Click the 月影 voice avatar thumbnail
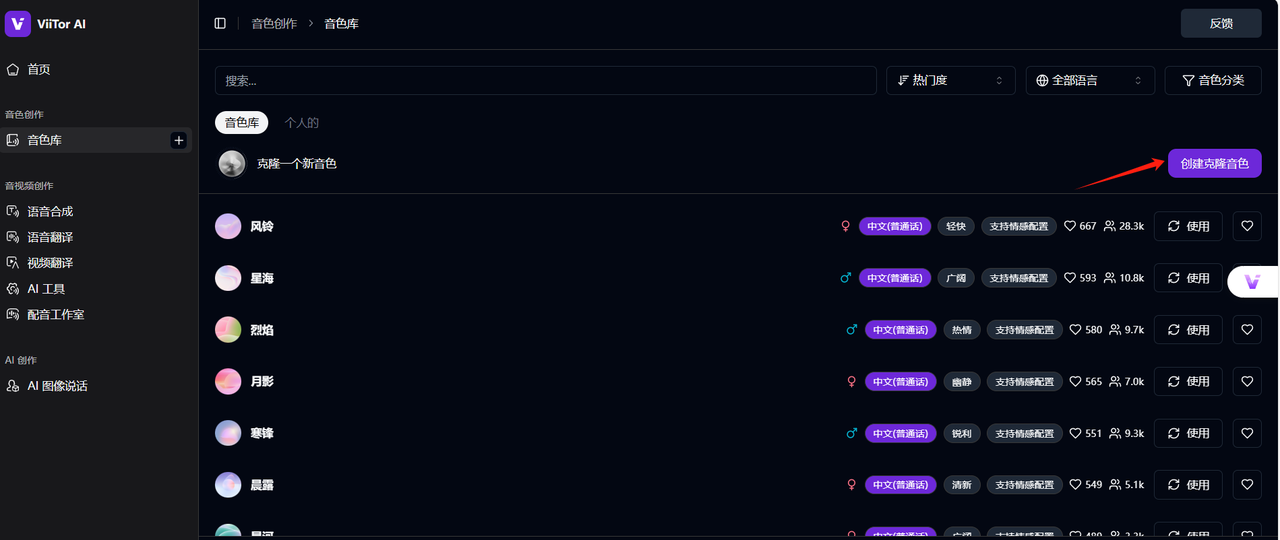Image resolution: width=1280 pixels, height=540 pixels. [228, 381]
